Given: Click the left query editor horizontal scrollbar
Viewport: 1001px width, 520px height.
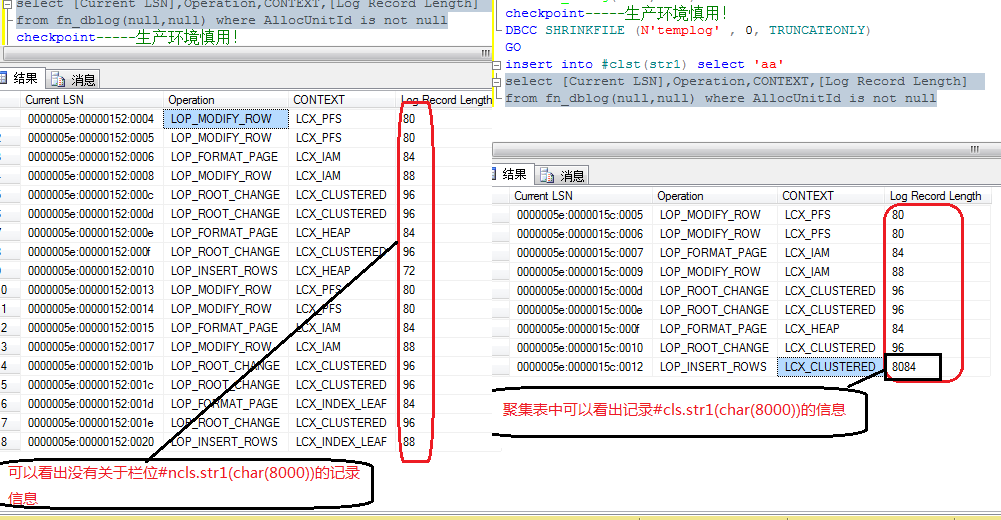Looking at the screenshot, I should (248, 53).
